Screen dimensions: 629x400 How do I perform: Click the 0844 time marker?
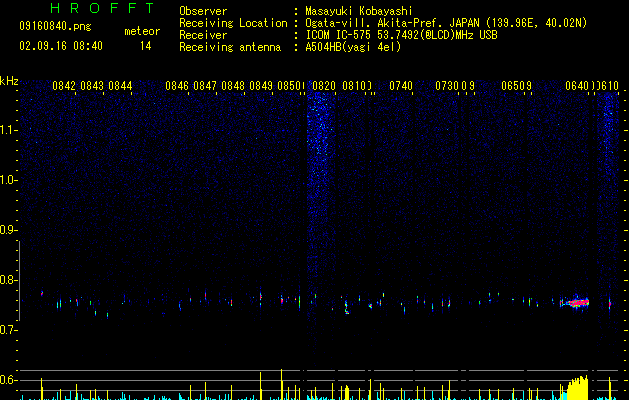[120, 86]
